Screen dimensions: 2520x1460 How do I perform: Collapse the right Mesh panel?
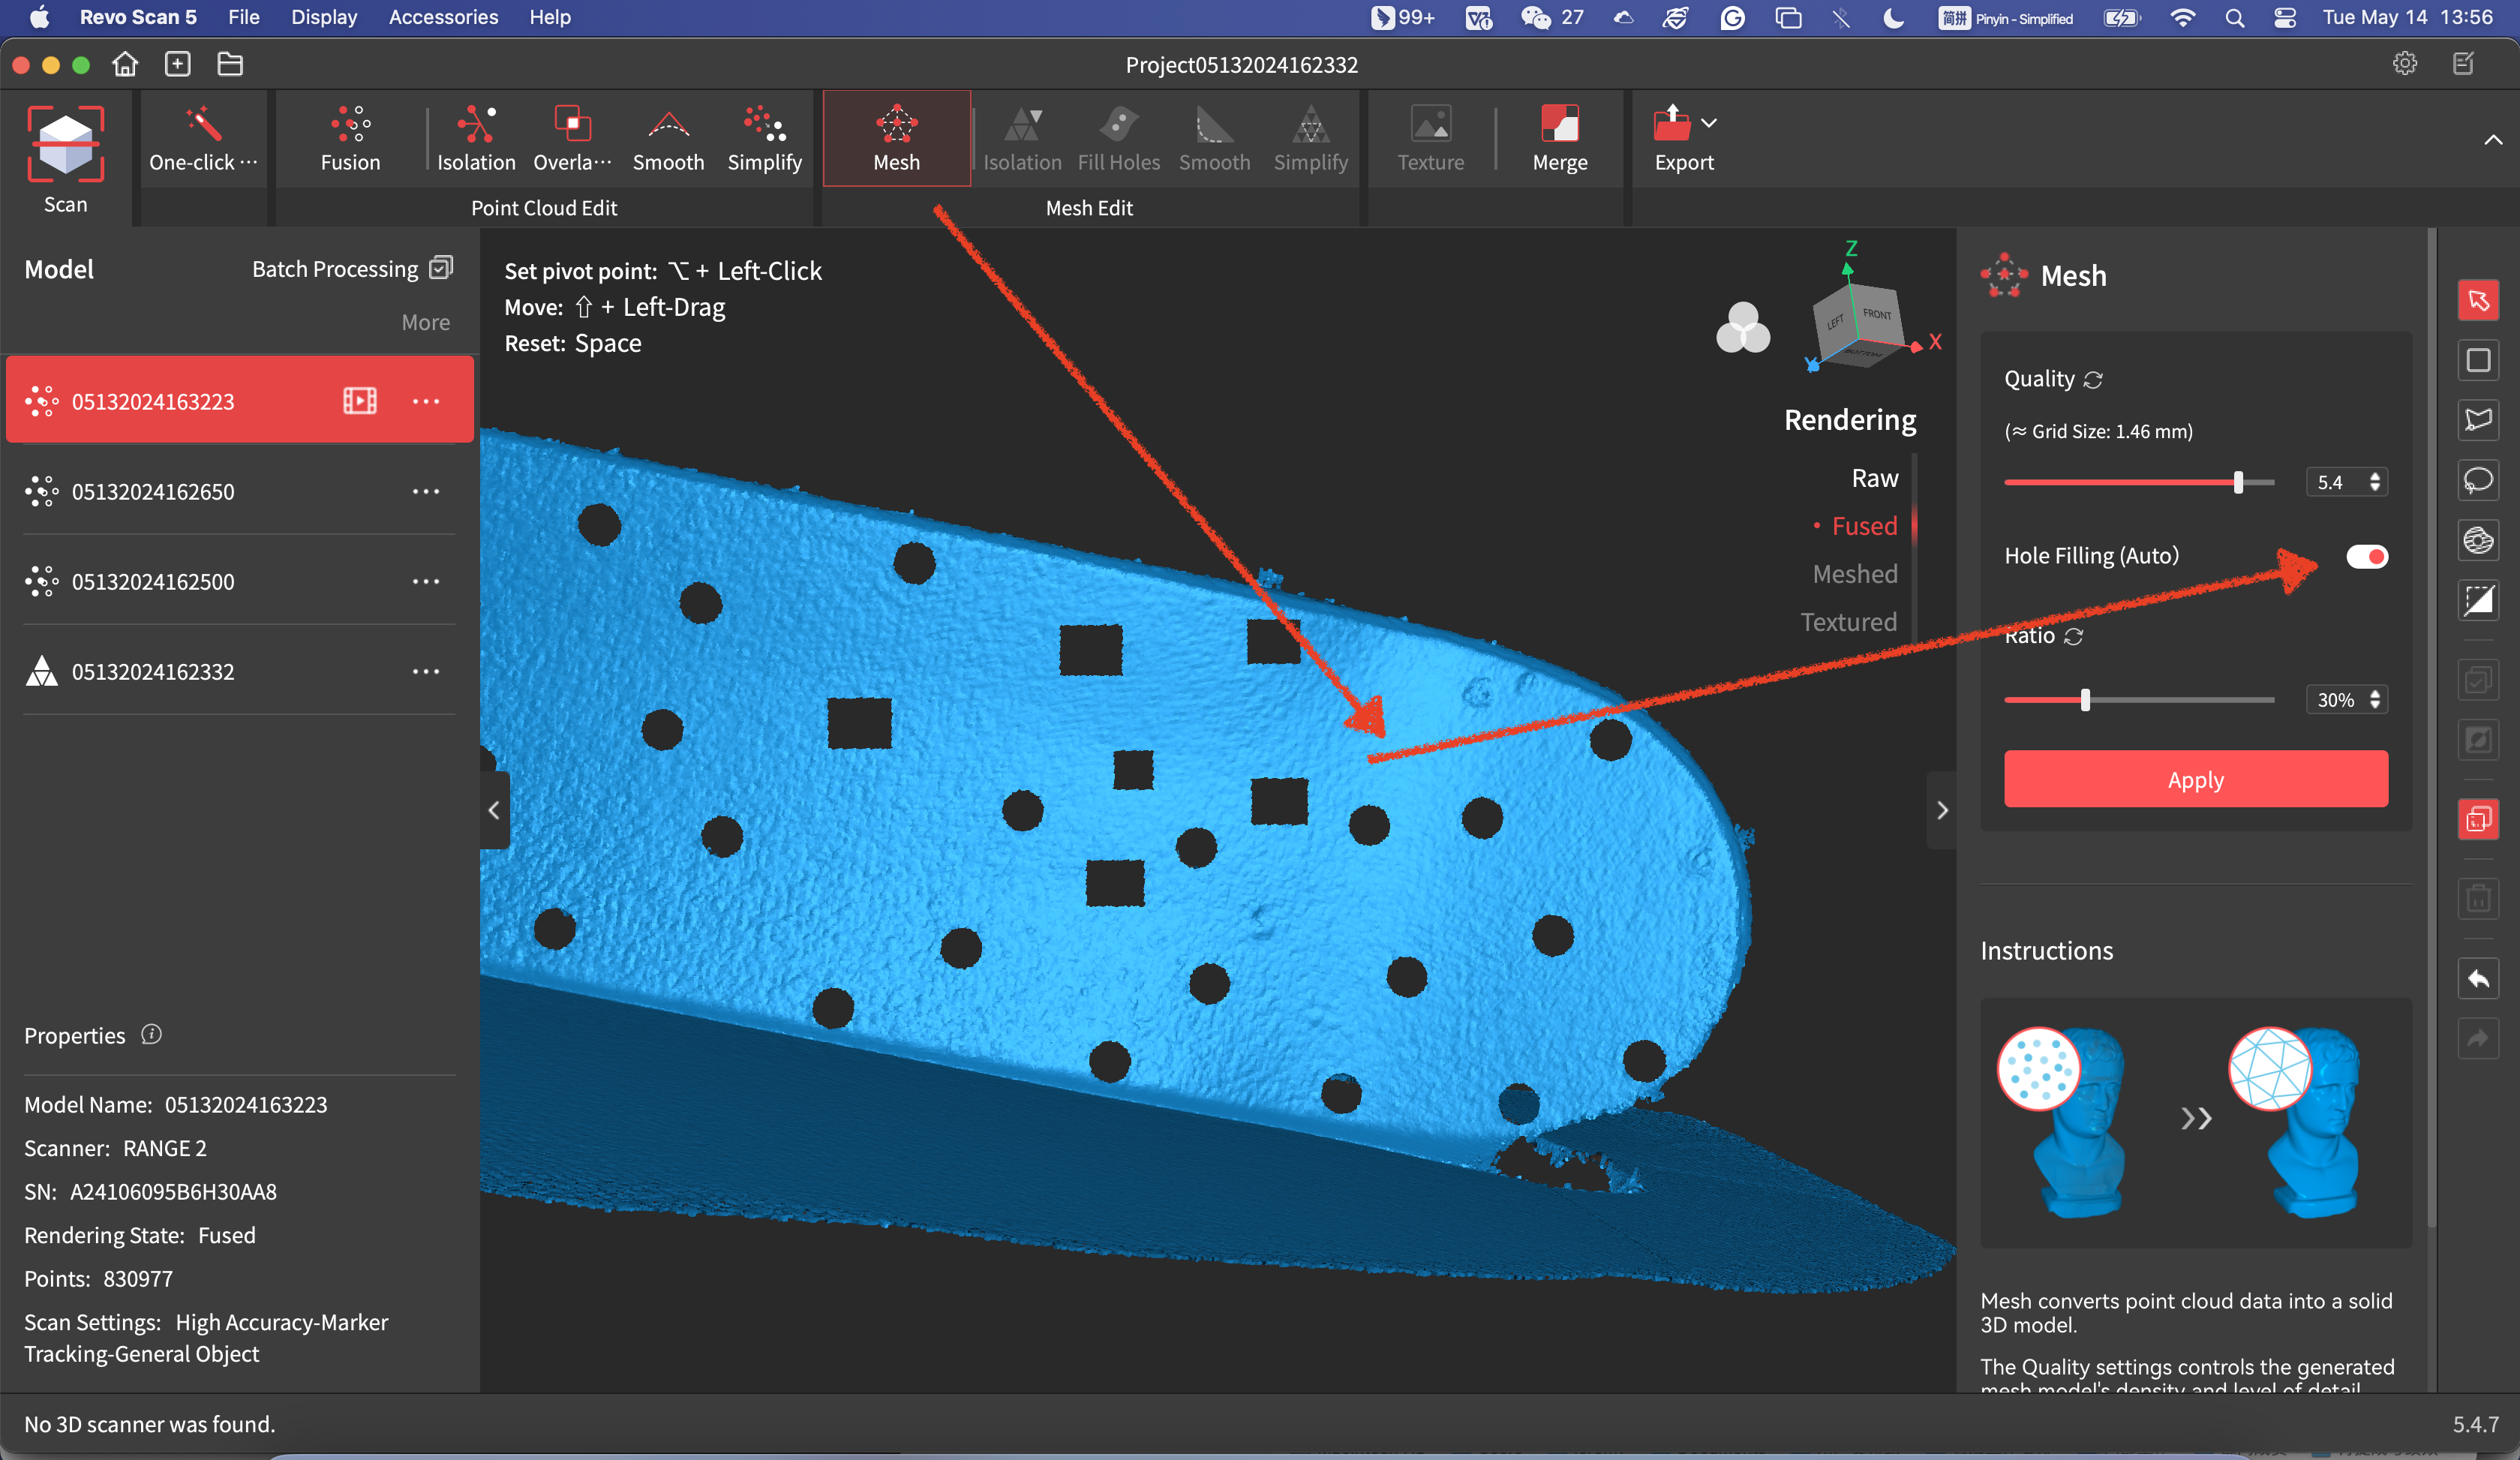1941,810
